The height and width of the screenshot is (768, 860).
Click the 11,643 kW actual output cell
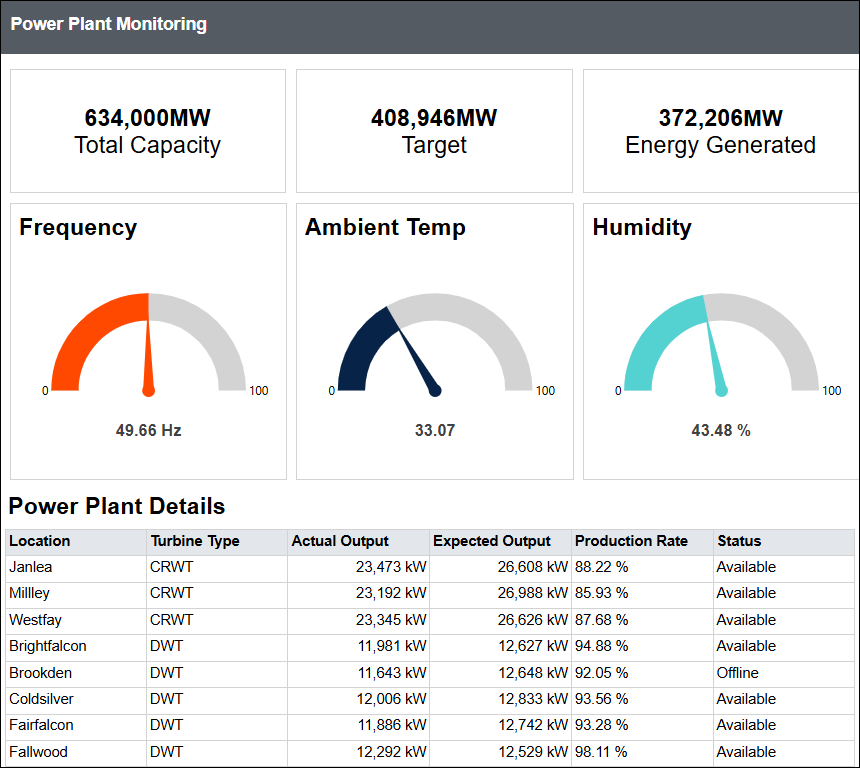click(x=359, y=673)
